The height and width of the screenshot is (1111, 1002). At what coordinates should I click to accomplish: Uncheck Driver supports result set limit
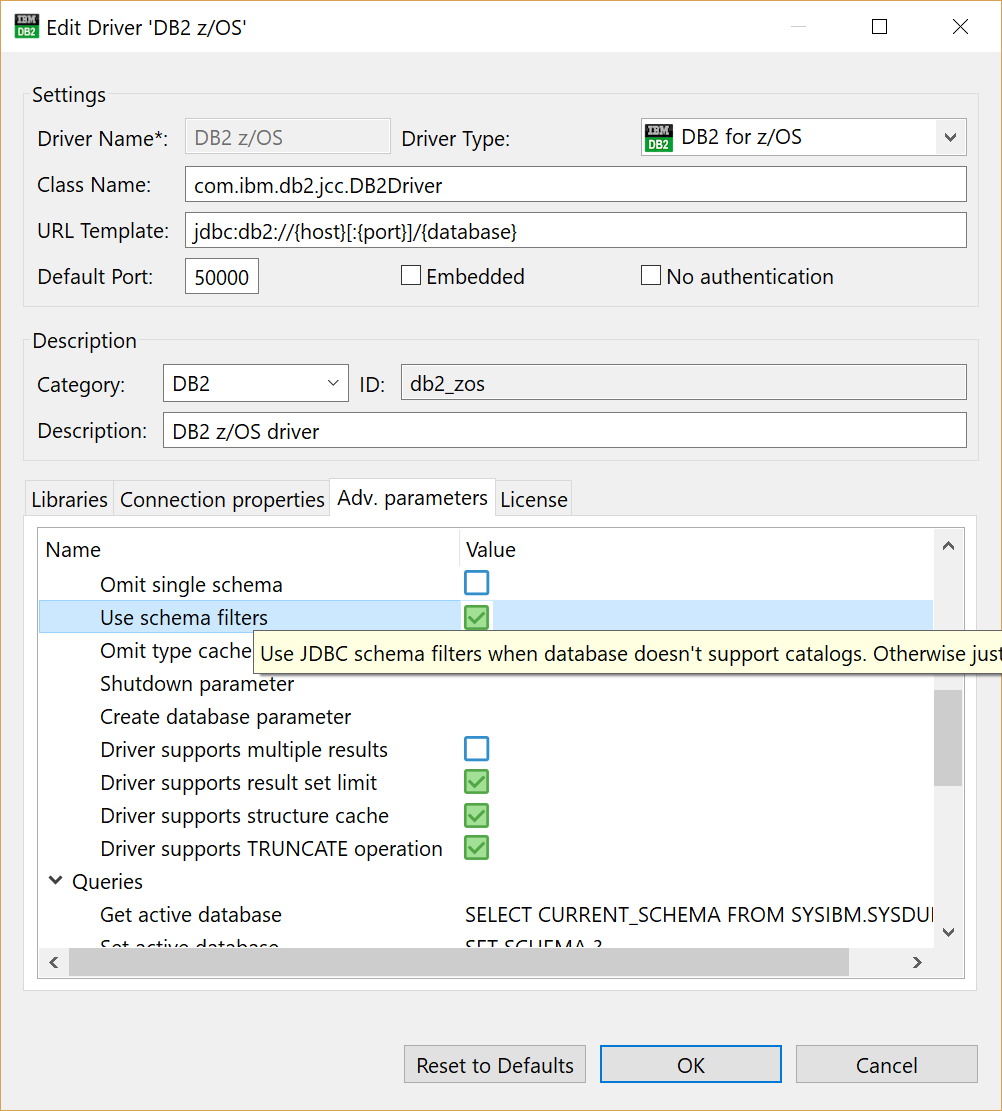click(x=476, y=782)
